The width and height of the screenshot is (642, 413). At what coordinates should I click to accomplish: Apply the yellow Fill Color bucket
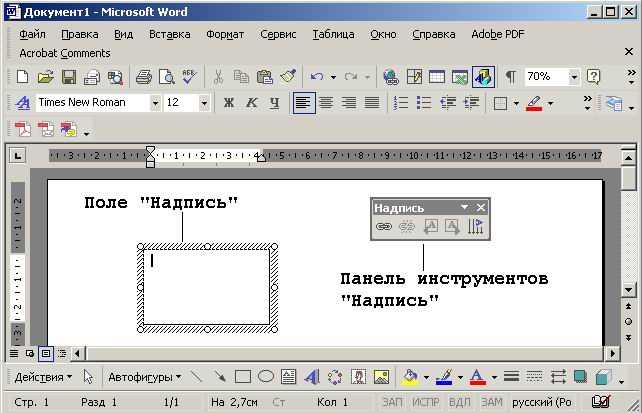410,377
